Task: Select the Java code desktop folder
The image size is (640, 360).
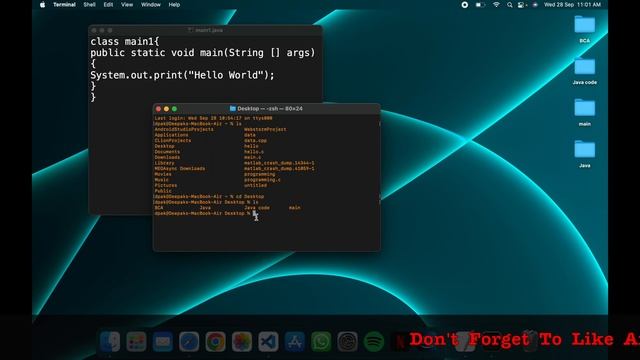Action: [584, 71]
